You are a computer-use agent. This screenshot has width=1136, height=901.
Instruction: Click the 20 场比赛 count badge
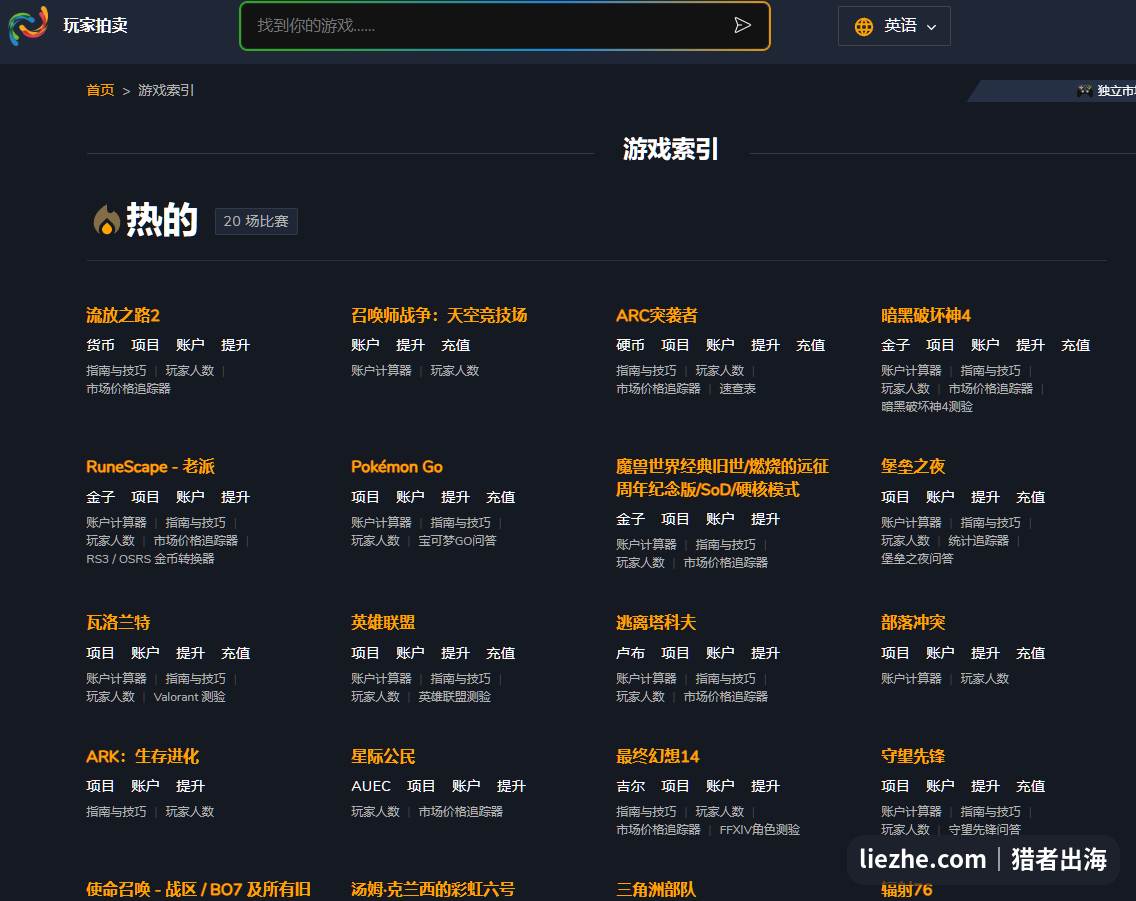pyautogui.click(x=256, y=221)
